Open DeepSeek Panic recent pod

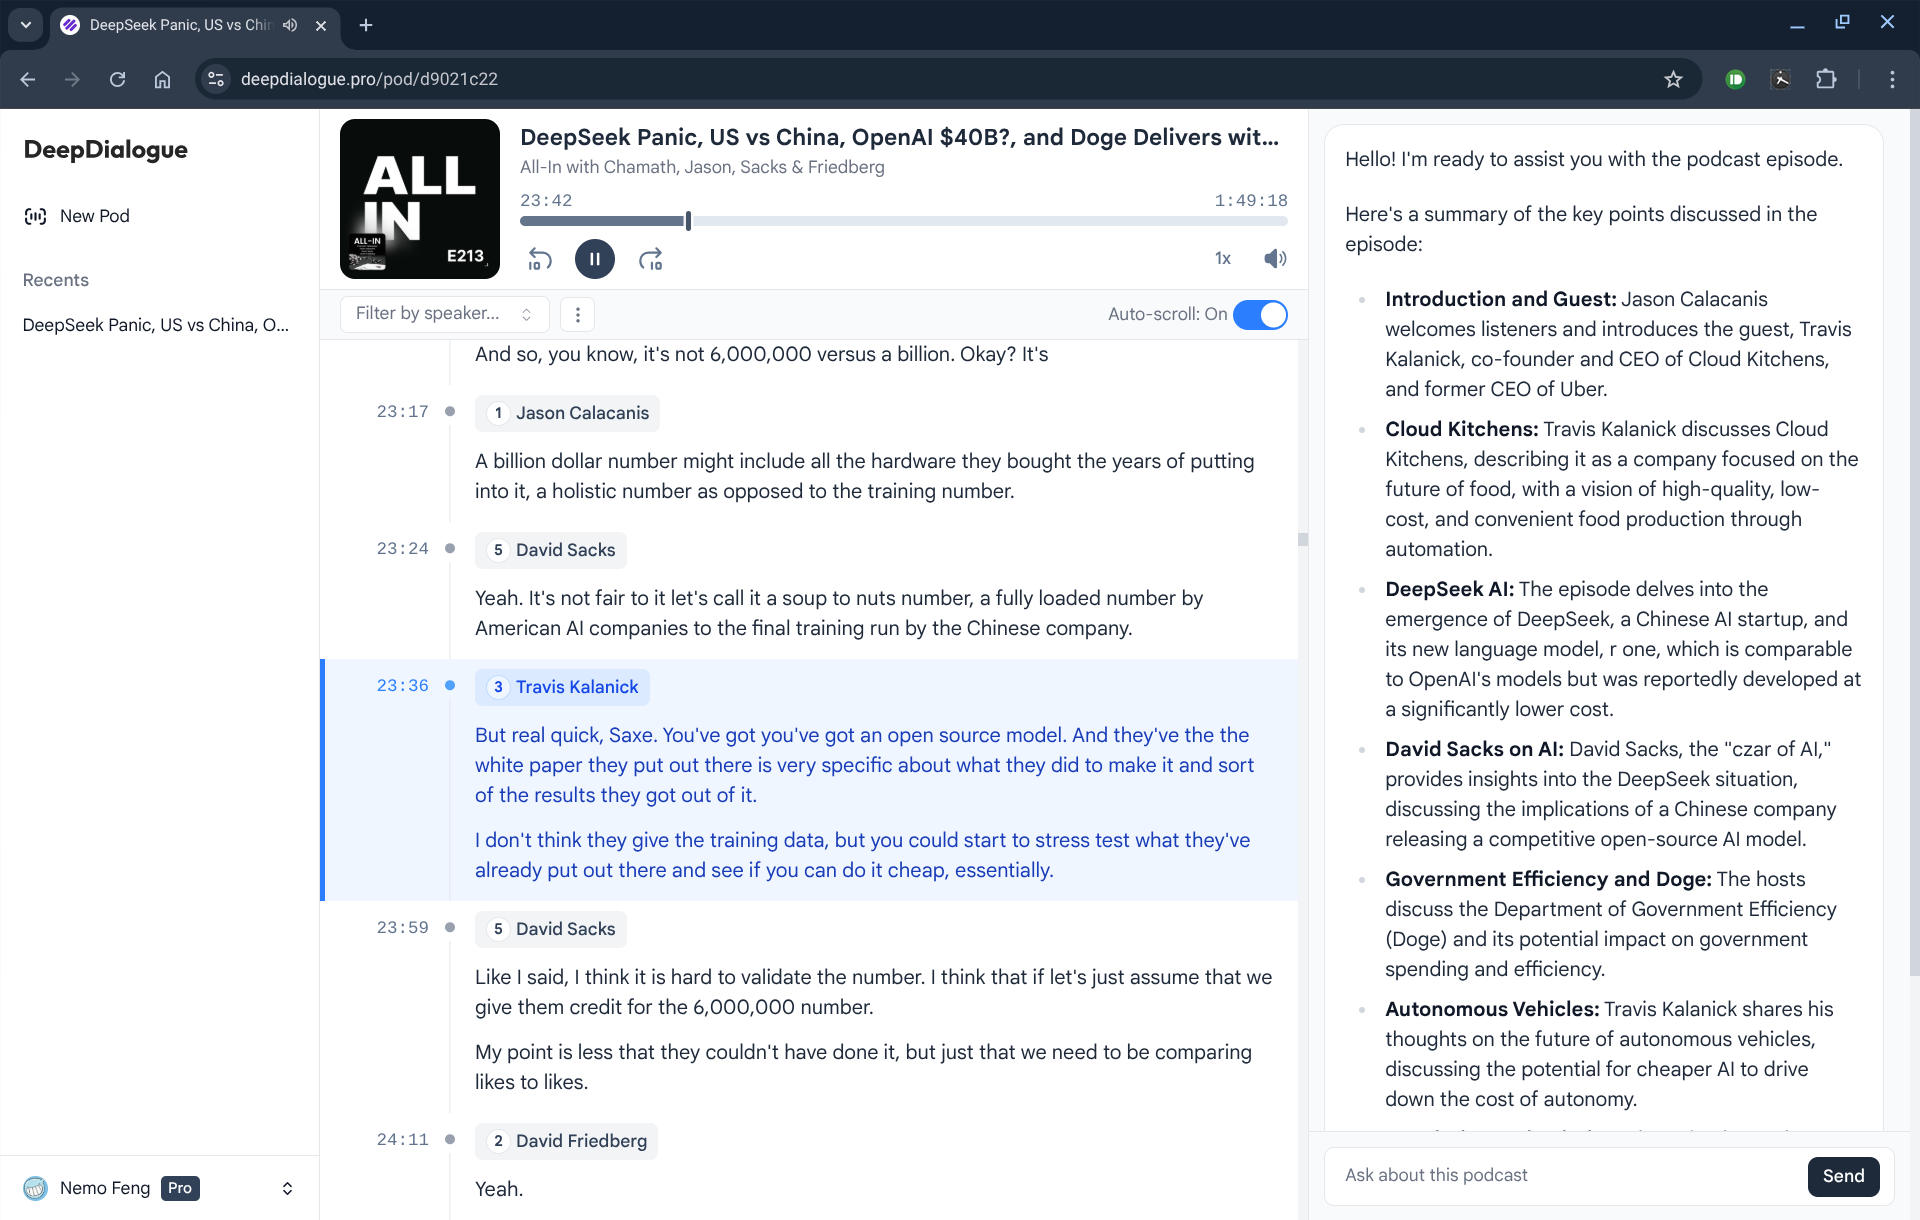click(155, 325)
